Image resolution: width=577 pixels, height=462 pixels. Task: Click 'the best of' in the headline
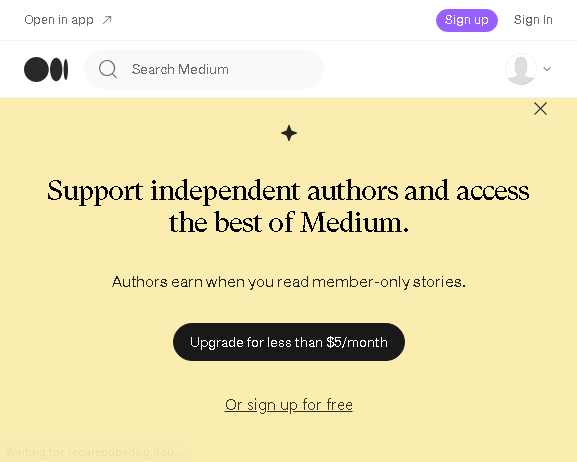click(231, 222)
